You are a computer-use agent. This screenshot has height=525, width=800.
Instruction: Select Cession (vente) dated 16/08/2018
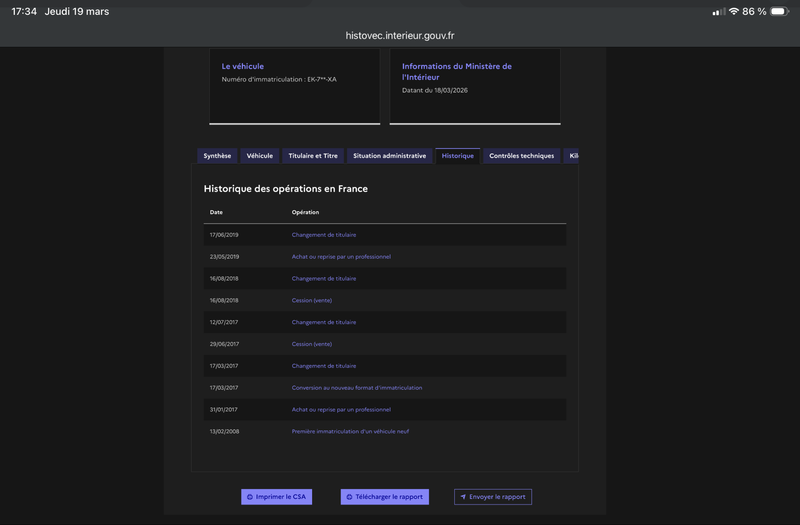pyautogui.click(x=312, y=300)
